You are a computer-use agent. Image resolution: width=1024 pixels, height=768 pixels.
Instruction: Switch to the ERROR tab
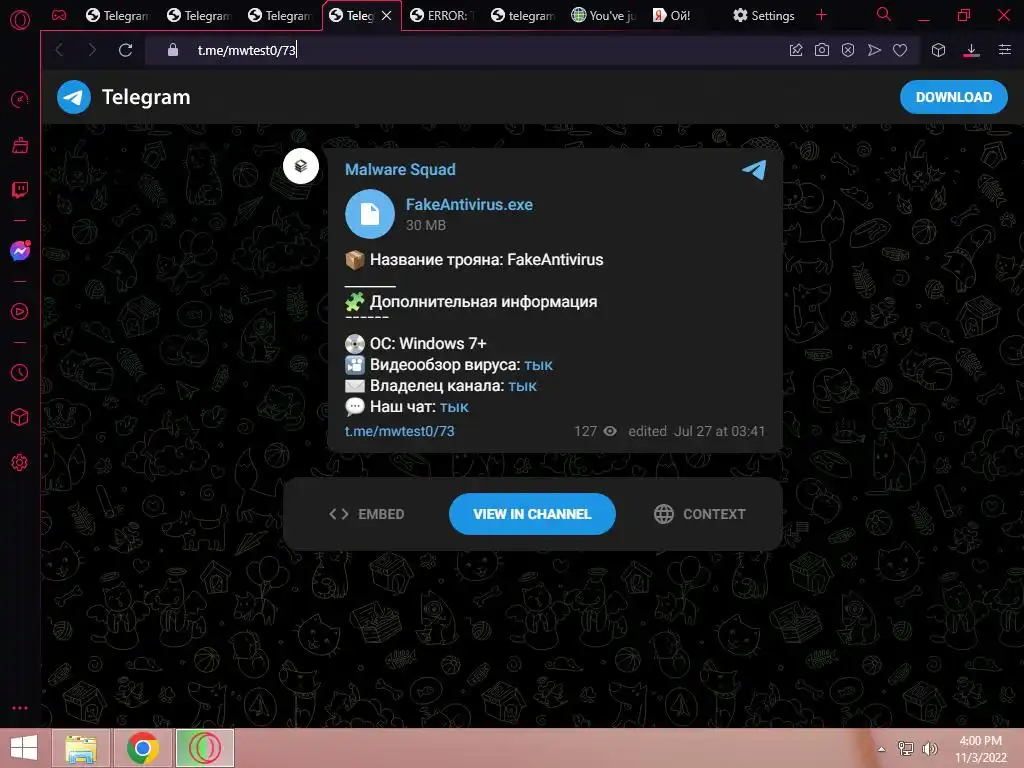[x=442, y=16]
